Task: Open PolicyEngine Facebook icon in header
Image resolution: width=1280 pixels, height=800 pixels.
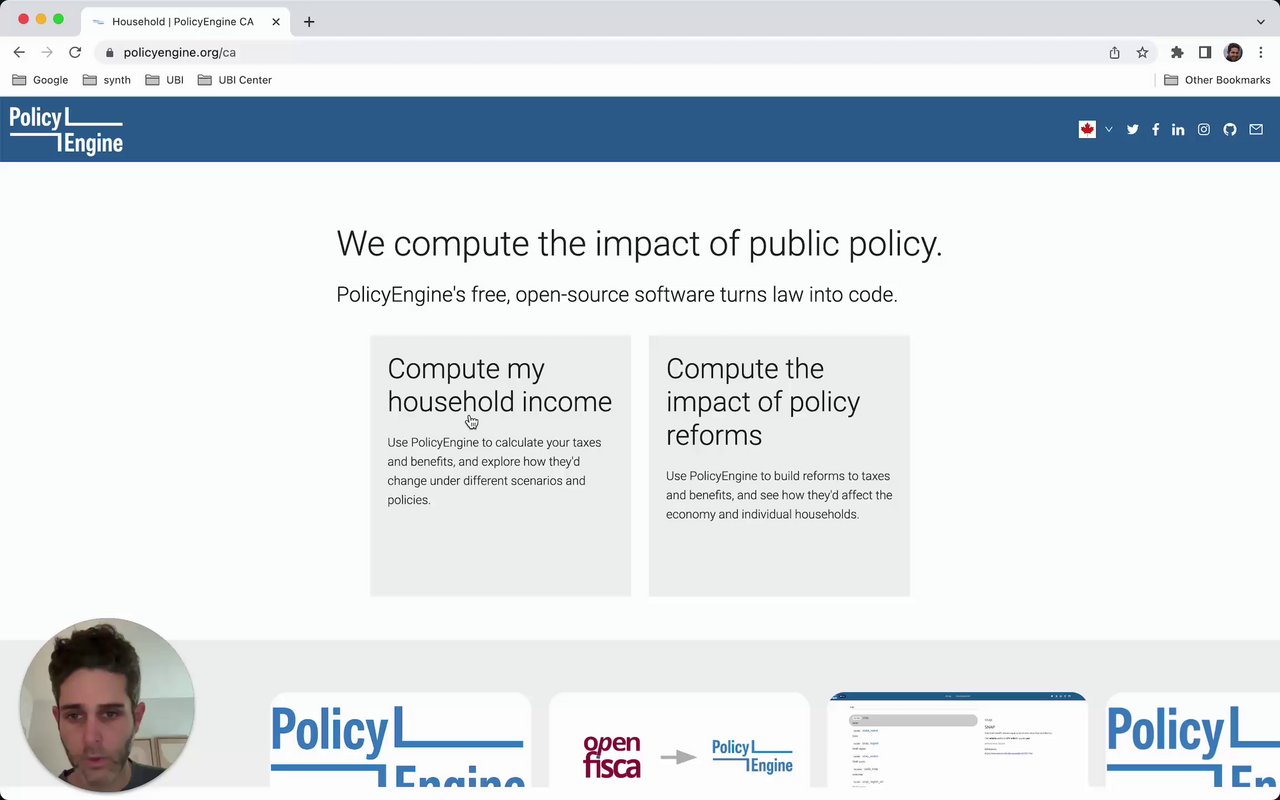Action: [1155, 129]
